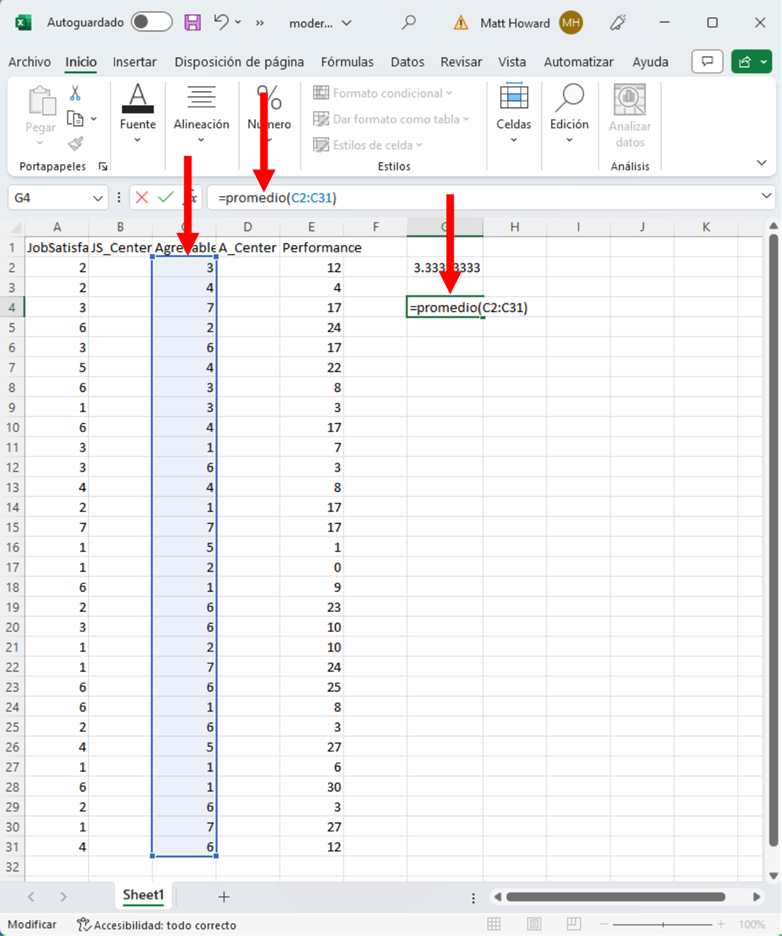
Task: Switch to Normal view in status bar
Action: click(493, 925)
